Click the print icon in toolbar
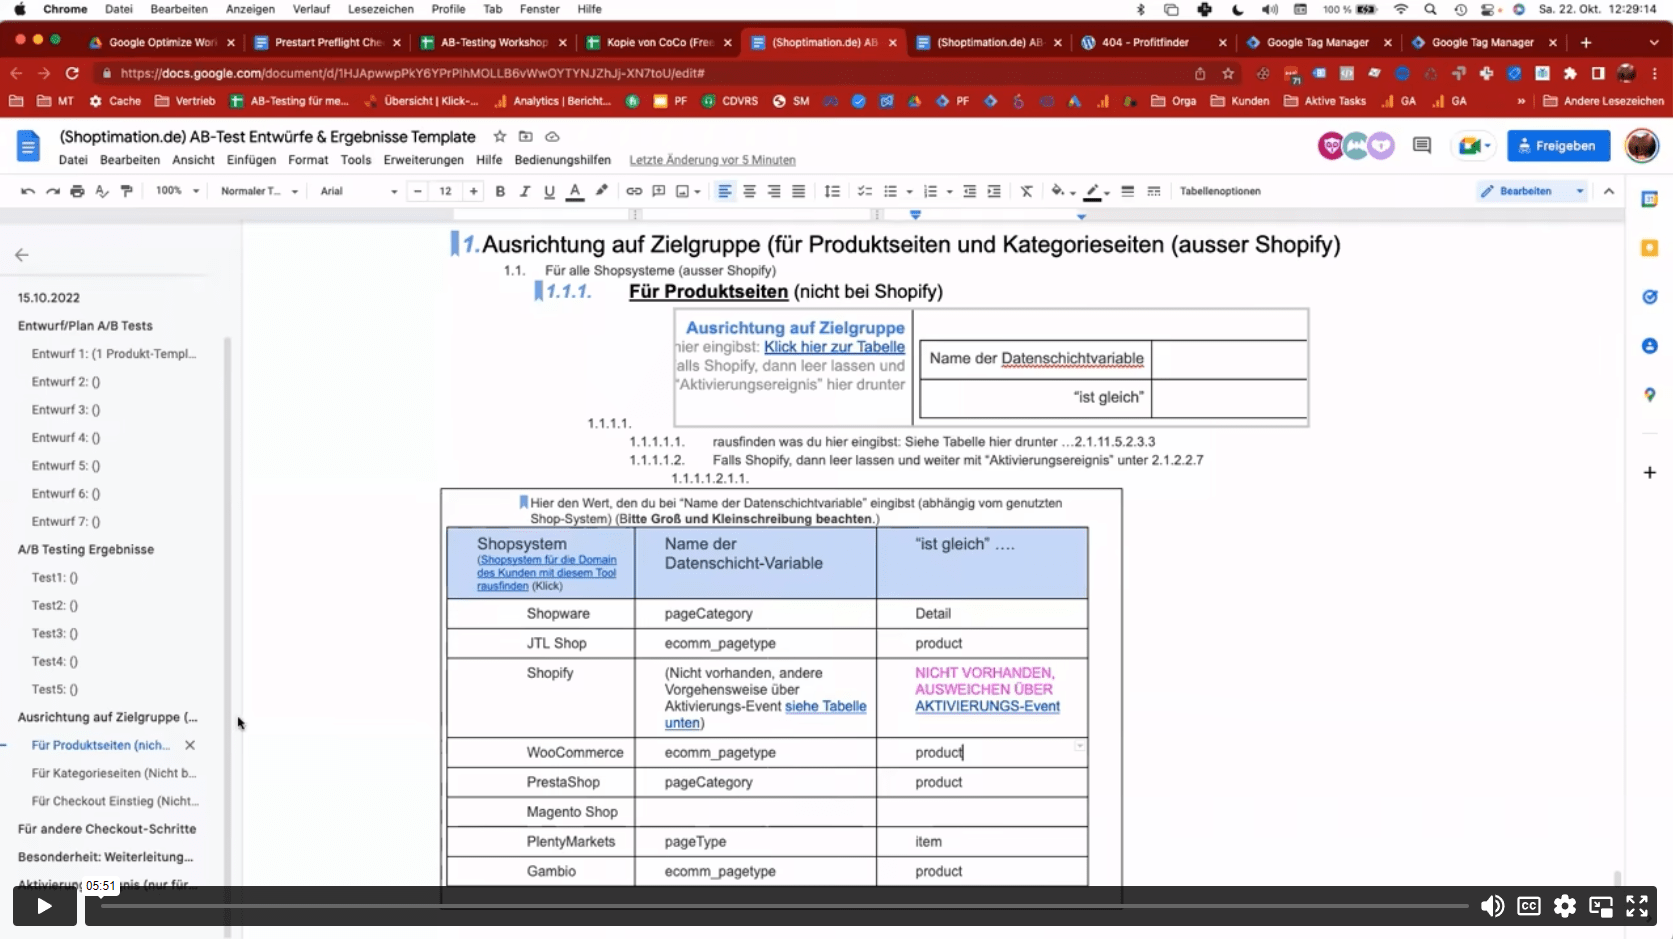The height and width of the screenshot is (939, 1673). (x=77, y=191)
